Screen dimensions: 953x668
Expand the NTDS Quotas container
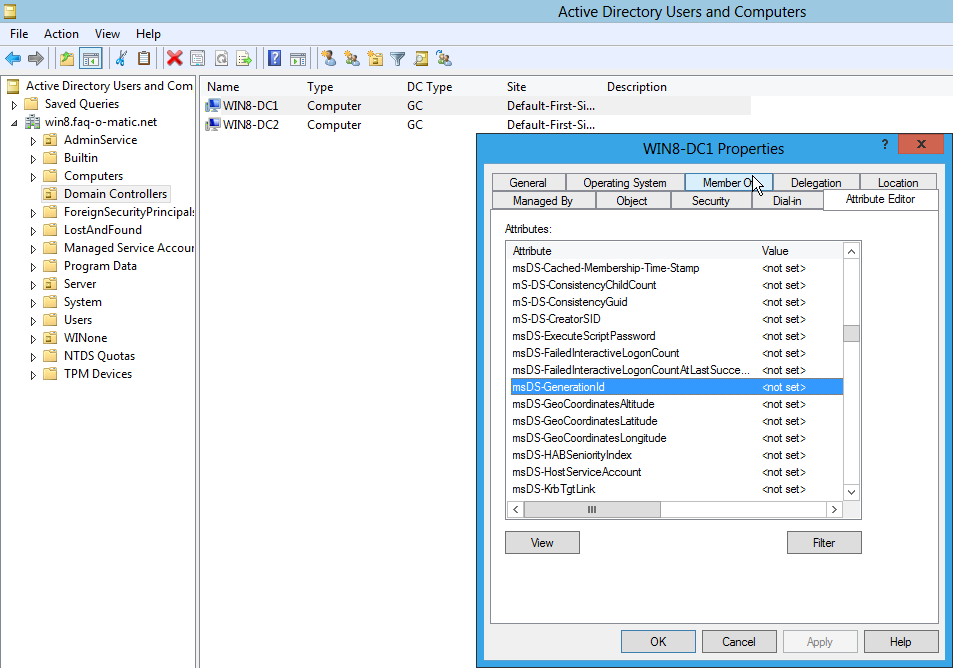click(33, 357)
